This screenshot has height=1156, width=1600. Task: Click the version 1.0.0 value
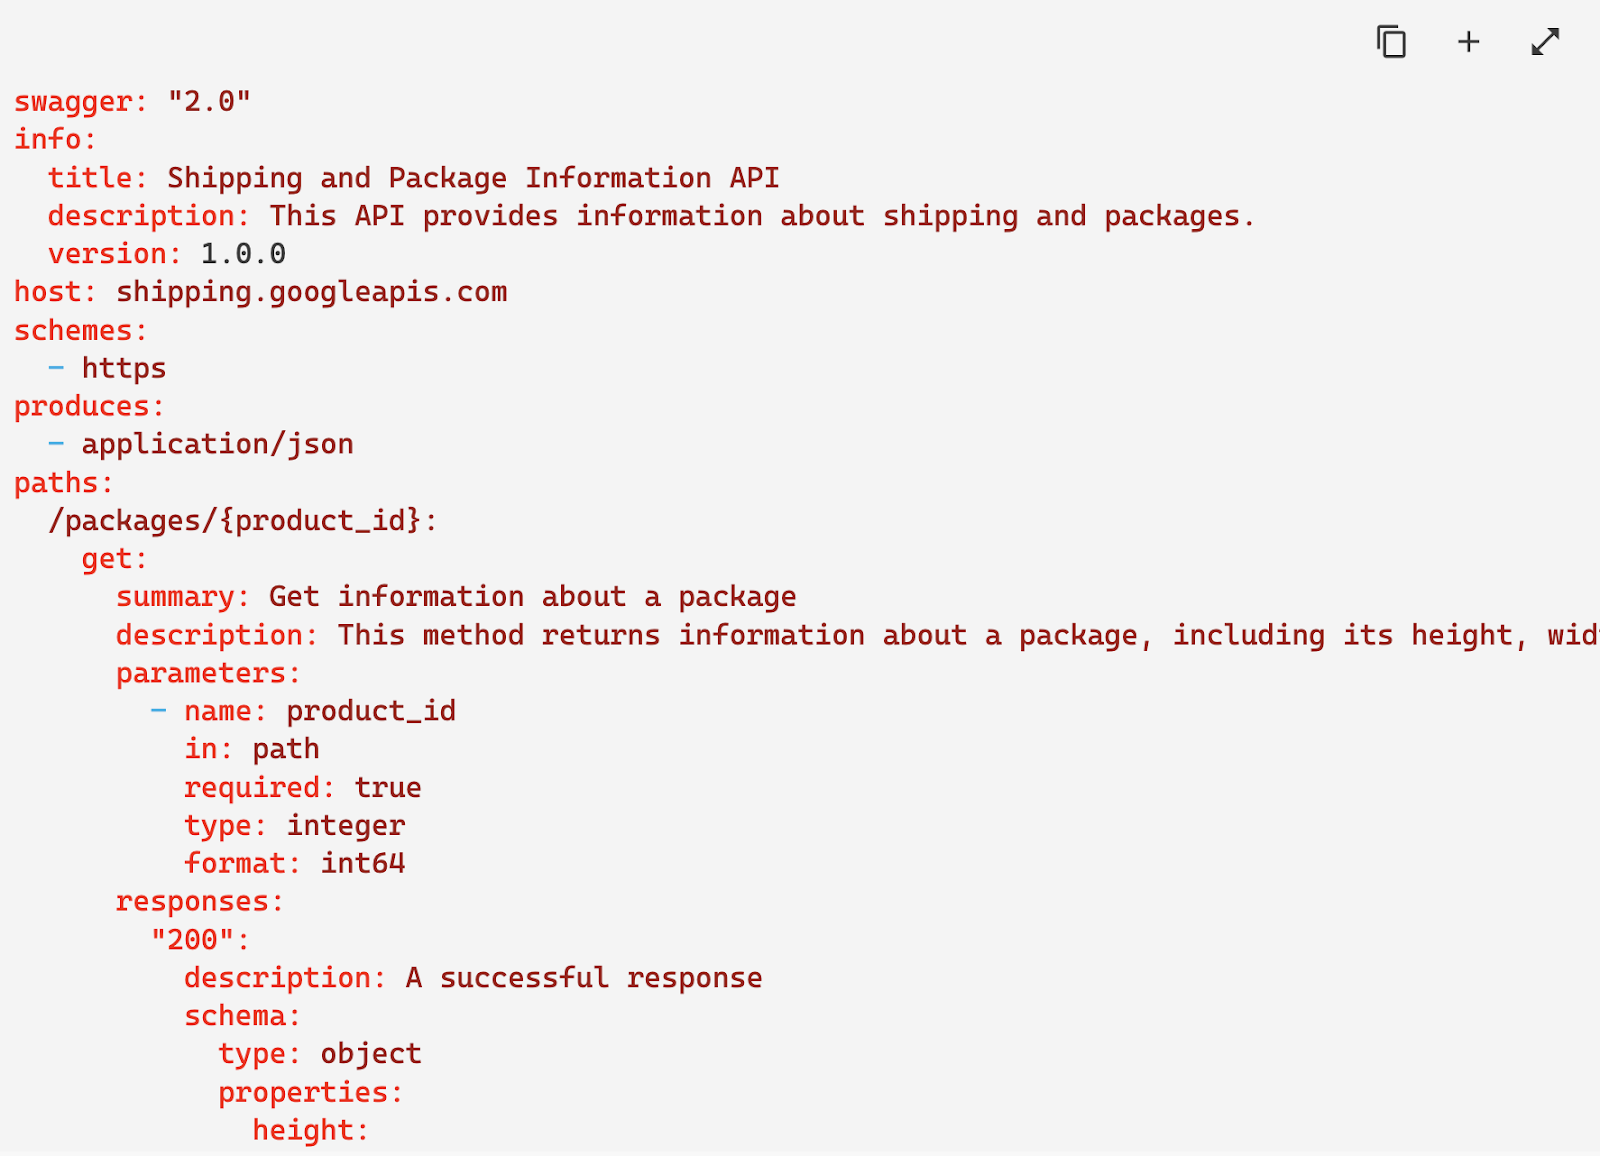[243, 254]
